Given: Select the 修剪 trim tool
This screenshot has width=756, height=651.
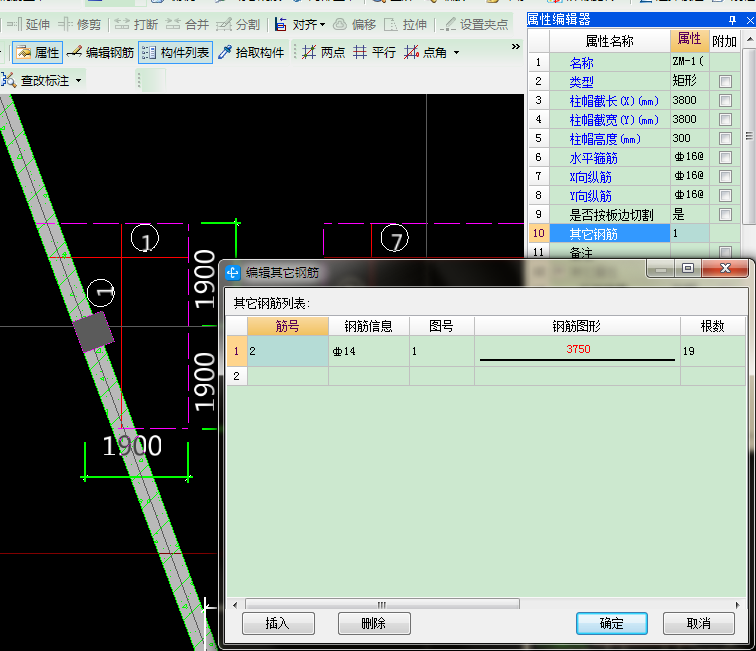Looking at the screenshot, I should click(80, 24).
